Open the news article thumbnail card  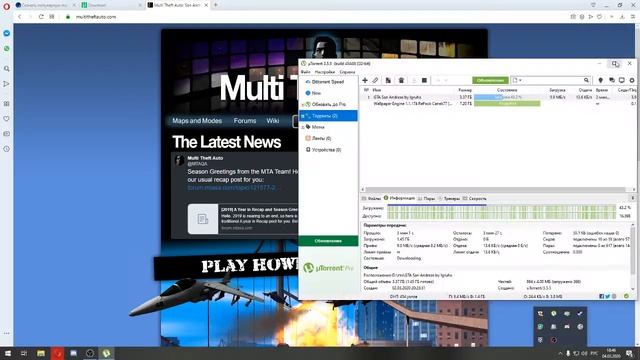coord(242,219)
